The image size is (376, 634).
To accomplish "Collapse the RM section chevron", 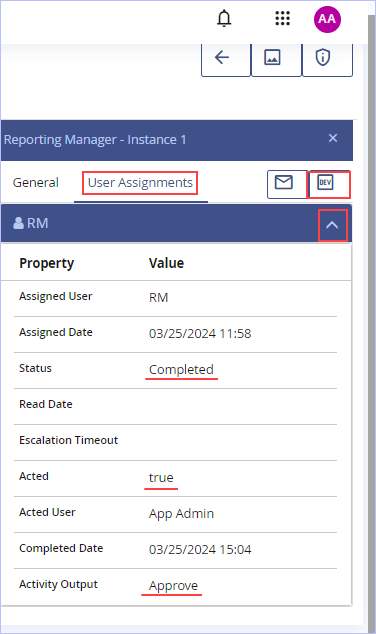I will pyautogui.click(x=332, y=225).
